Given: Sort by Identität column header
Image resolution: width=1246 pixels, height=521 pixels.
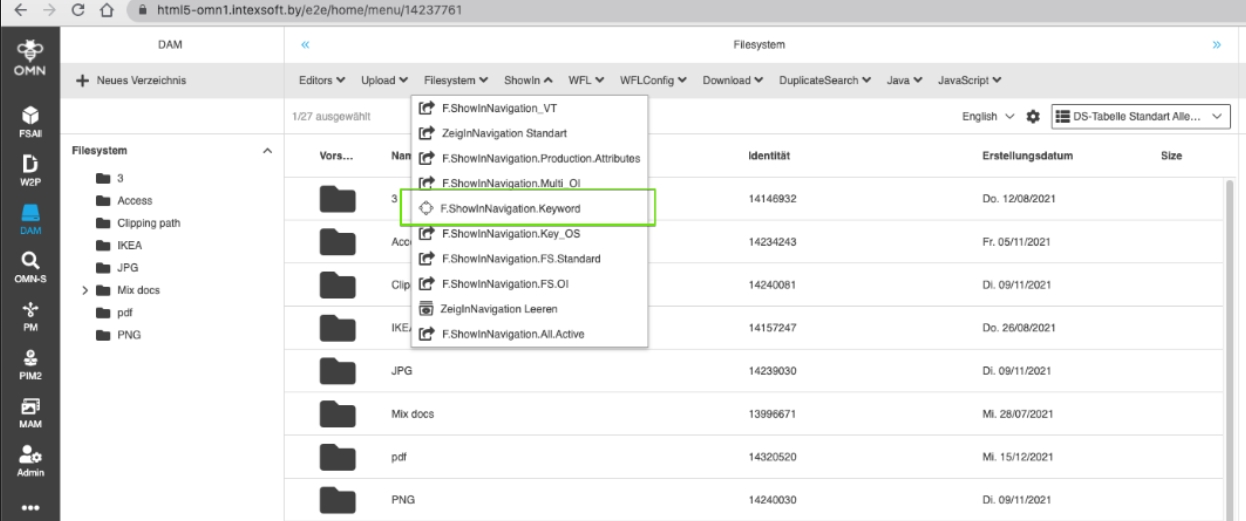Looking at the screenshot, I should pos(770,157).
